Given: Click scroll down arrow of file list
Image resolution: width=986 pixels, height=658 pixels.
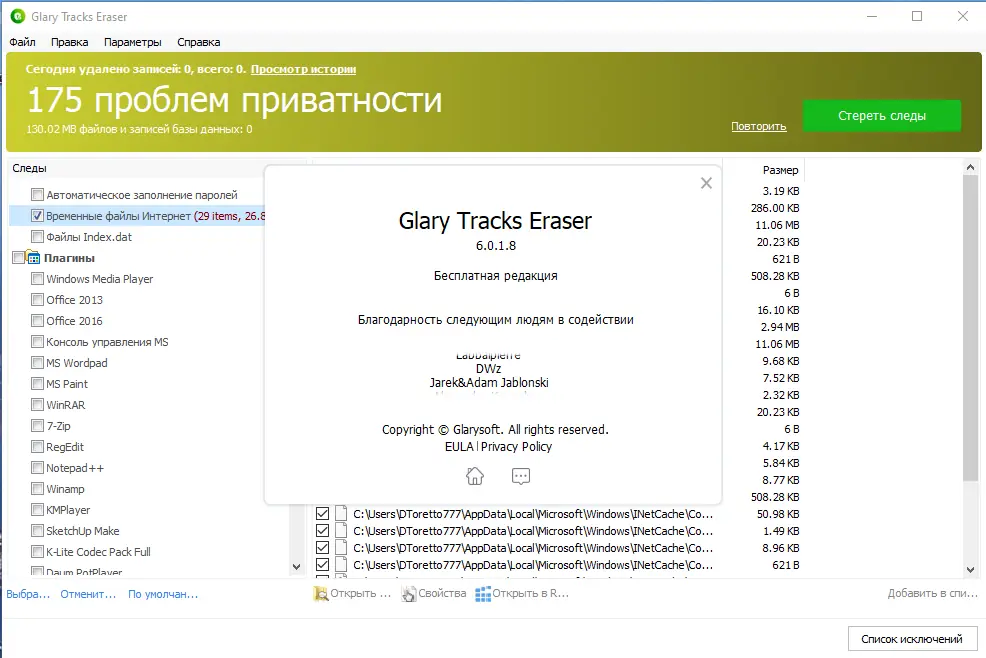Looking at the screenshot, I should 970,570.
